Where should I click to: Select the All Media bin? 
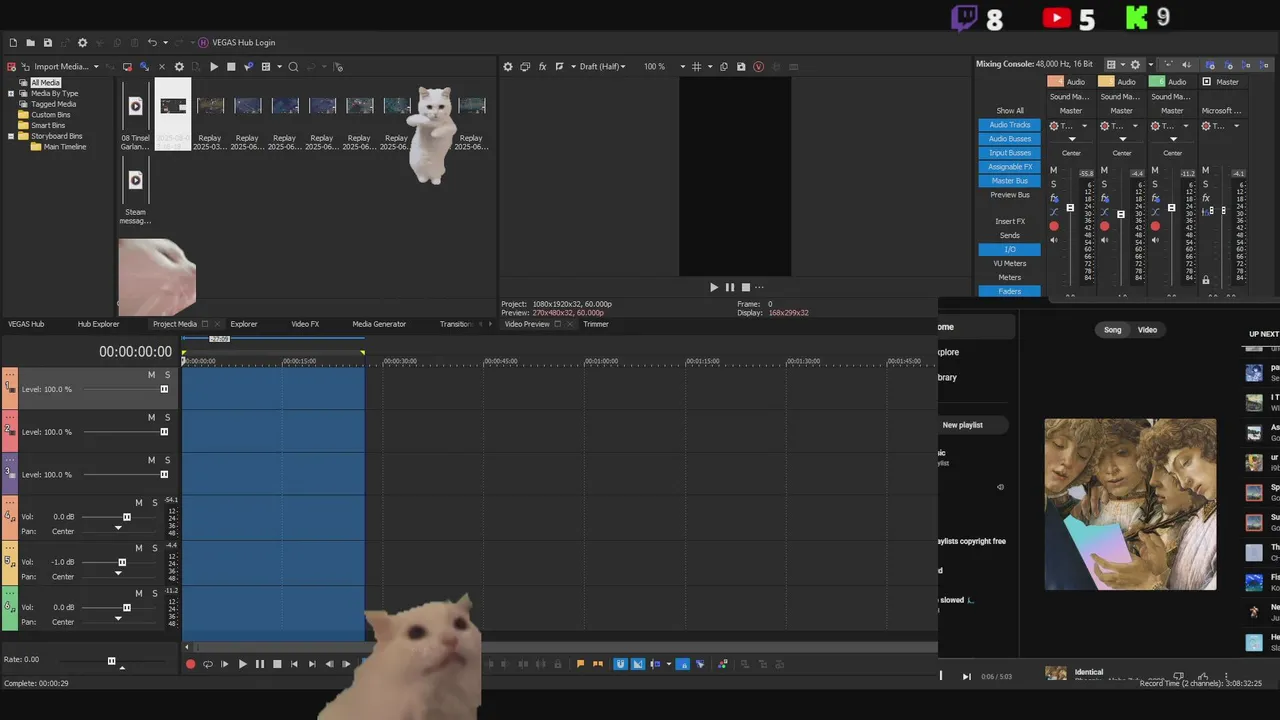(x=45, y=83)
